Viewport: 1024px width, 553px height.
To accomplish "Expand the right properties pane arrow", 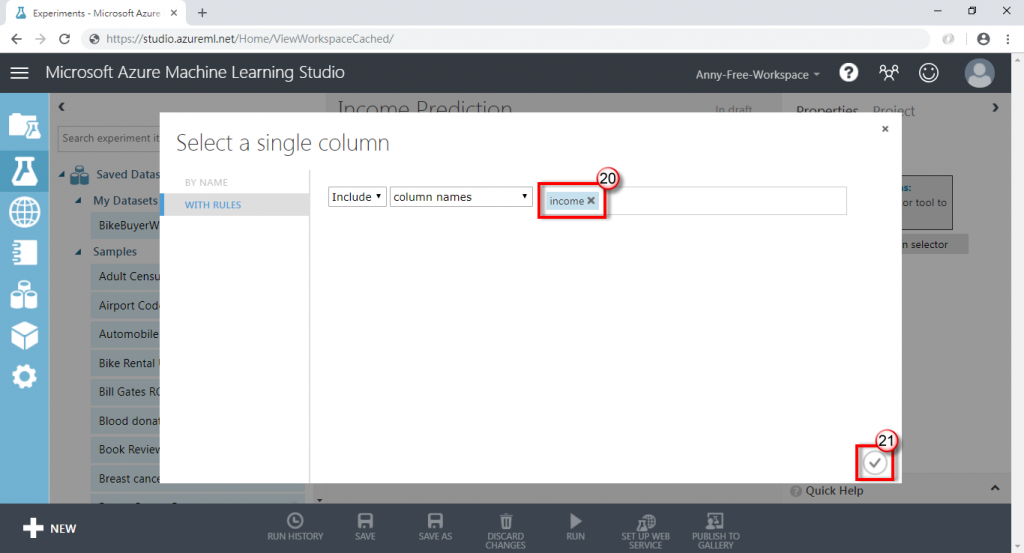I will pyautogui.click(x=995, y=107).
